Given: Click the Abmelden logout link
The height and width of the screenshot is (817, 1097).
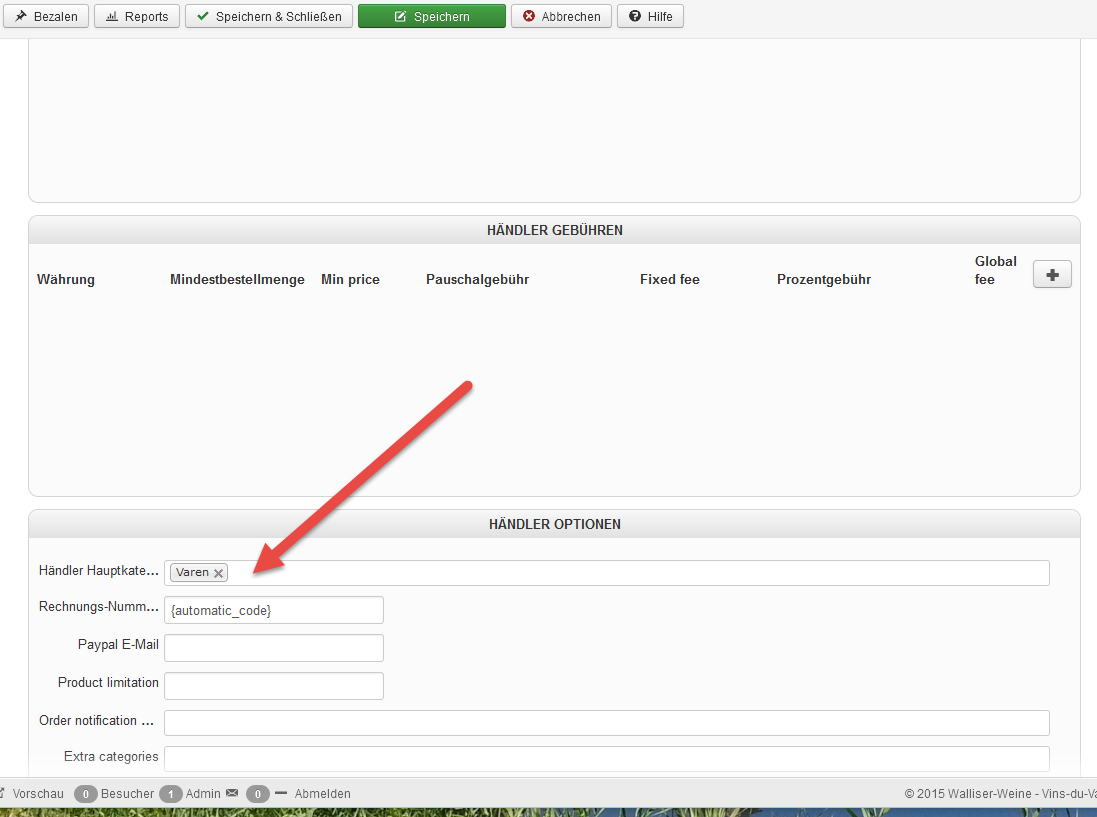Looking at the screenshot, I should click(x=323, y=794).
